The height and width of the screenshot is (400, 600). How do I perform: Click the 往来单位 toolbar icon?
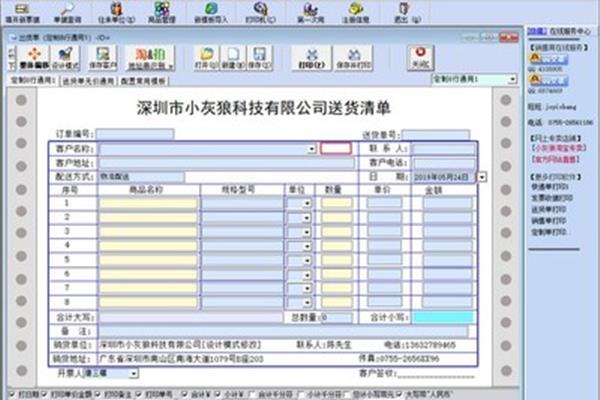pos(117,12)
